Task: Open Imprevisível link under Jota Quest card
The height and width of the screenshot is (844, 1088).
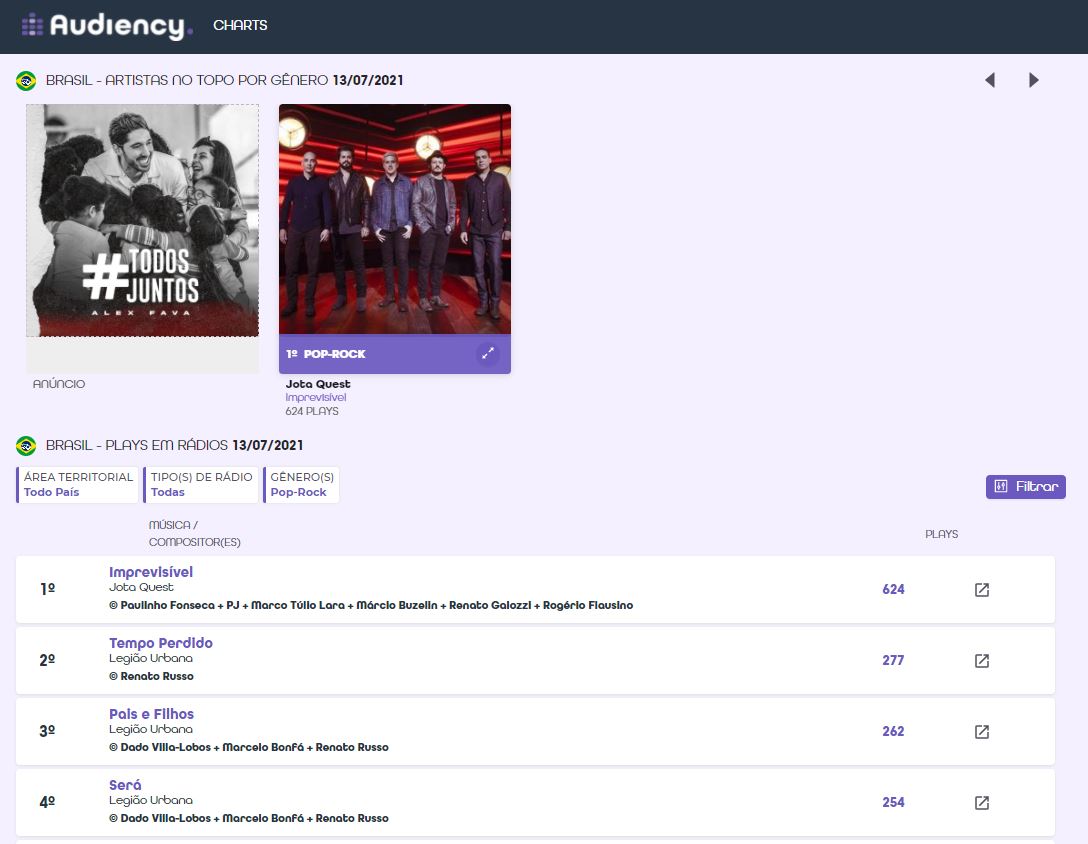Action: [316, 398]
